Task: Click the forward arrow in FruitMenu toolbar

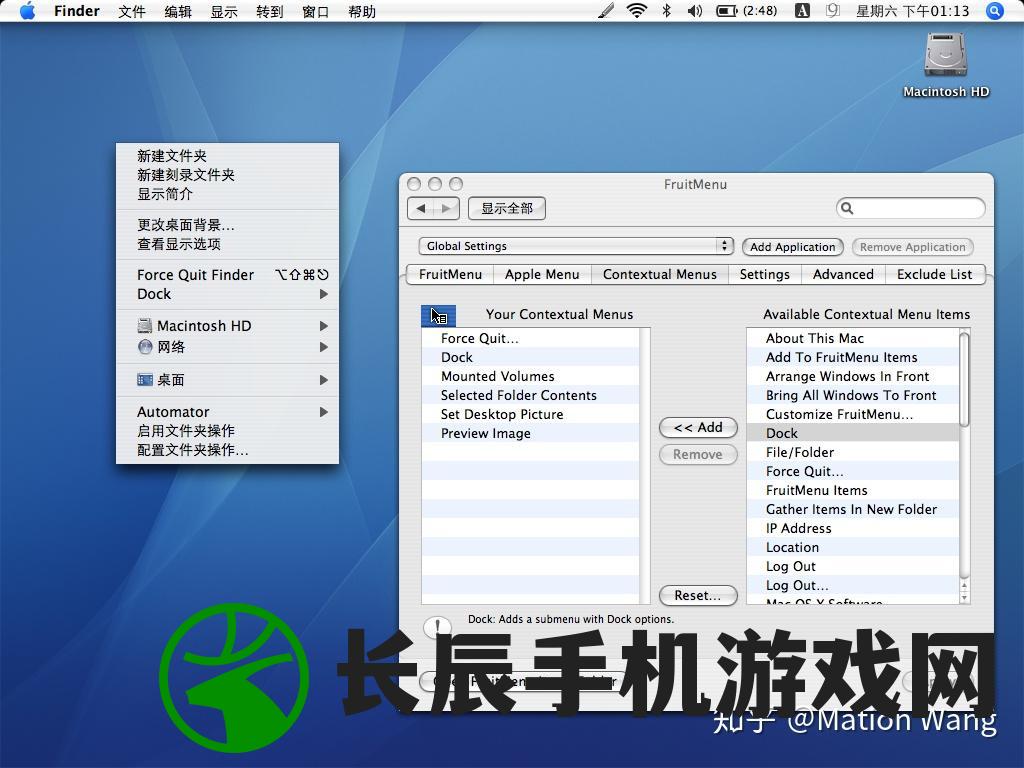Action: [447, 208]
